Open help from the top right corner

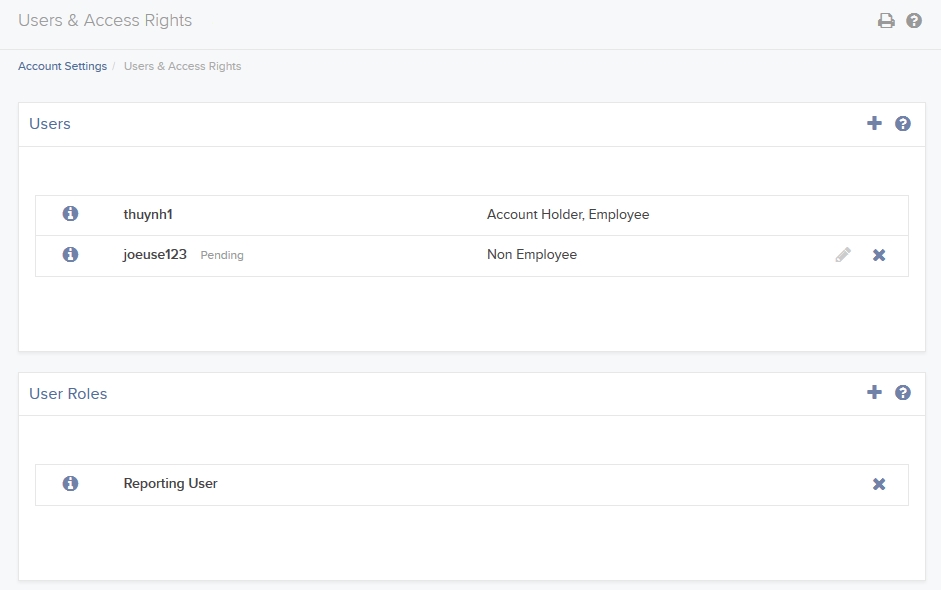click(x=913, y=19)
